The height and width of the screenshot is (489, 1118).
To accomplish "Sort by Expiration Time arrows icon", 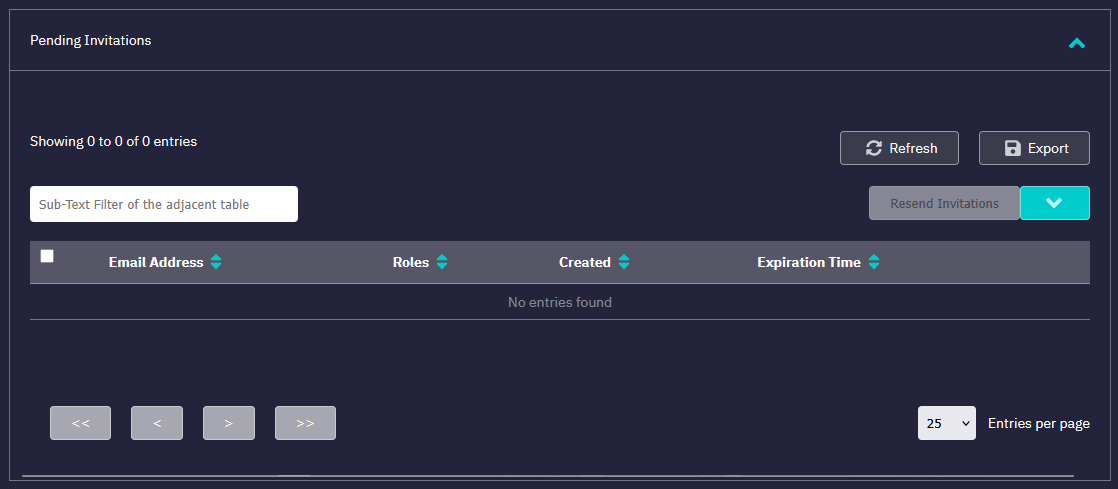I will pyautogui.click(x=874, y=262).
